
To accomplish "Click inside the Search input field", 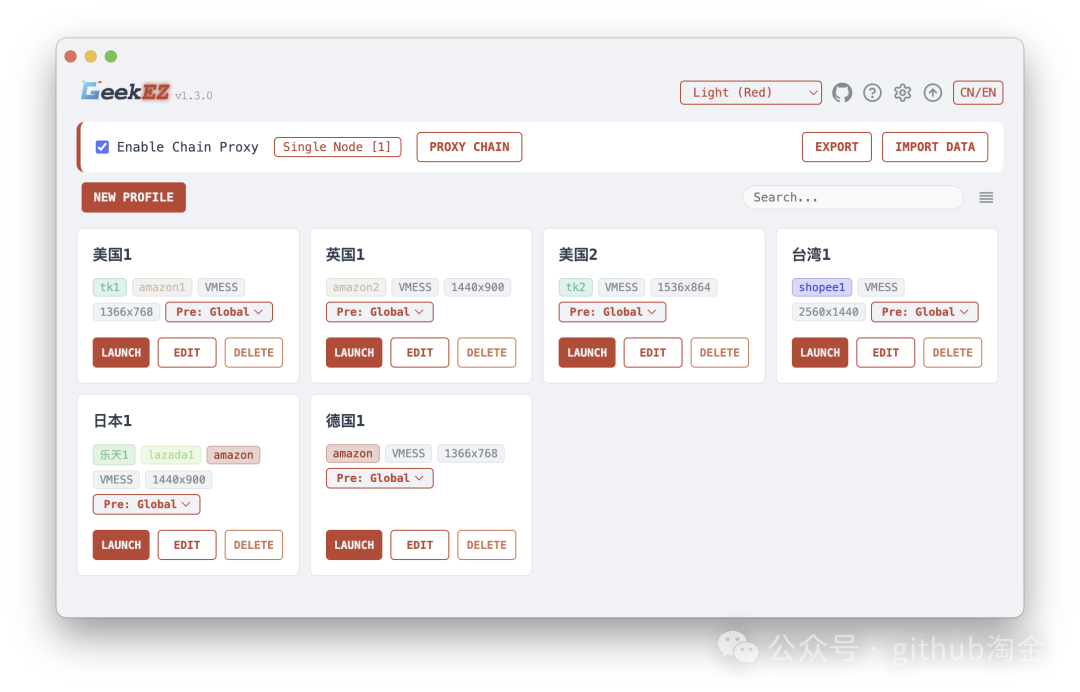I will click(852, 197).
